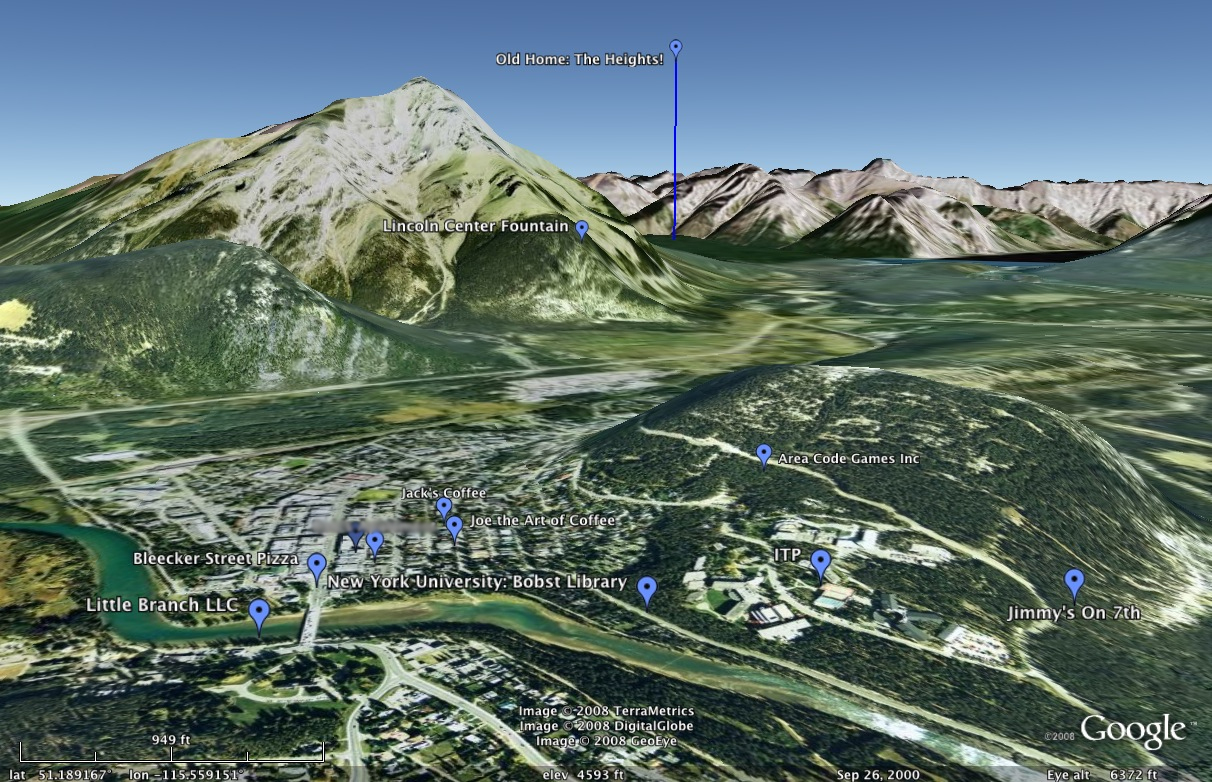
Task: Select the Jimmy's On 7th placemark pin
Action: [1074, 583]
